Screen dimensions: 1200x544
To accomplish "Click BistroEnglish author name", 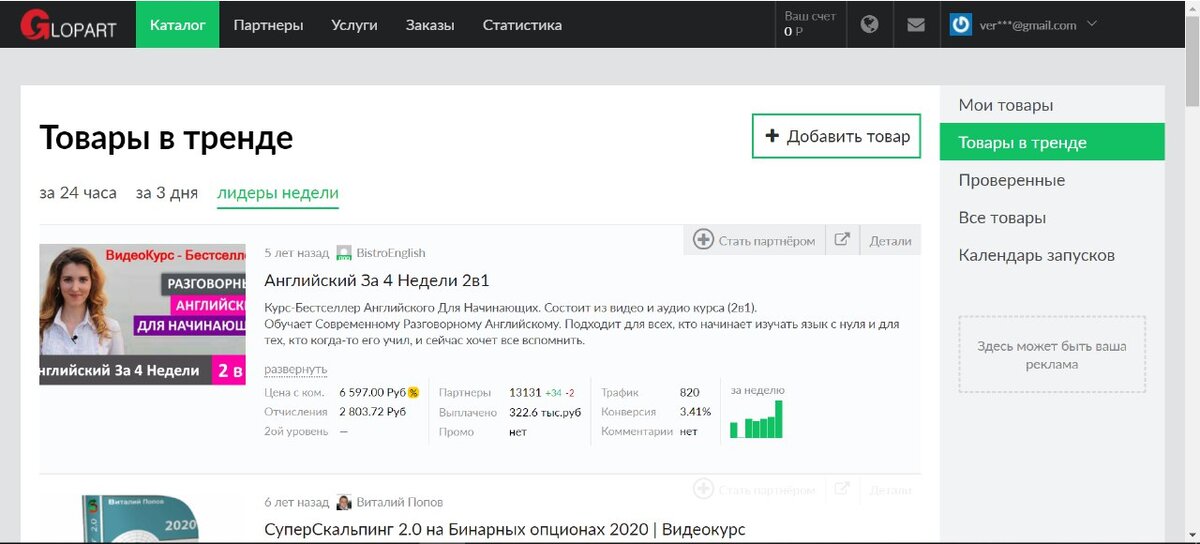I will coord(391,253).
